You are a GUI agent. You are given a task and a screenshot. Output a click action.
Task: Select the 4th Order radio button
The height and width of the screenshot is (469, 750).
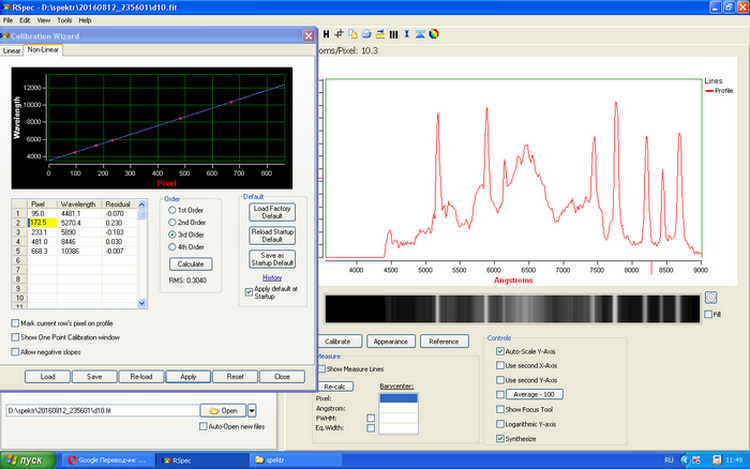(172, 247)
